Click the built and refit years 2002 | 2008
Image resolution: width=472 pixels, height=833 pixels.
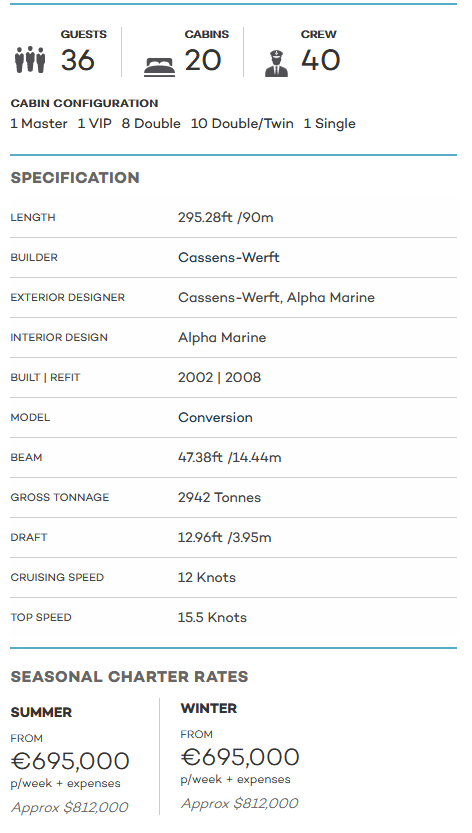(220, 378)
